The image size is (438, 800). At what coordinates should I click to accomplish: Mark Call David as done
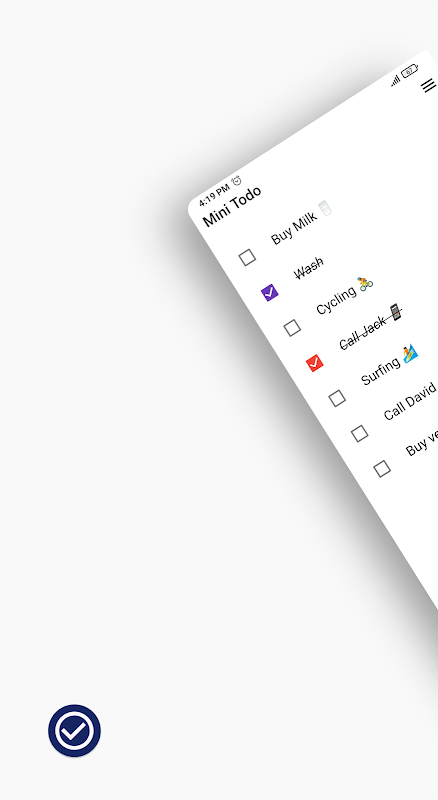point(359,433)
